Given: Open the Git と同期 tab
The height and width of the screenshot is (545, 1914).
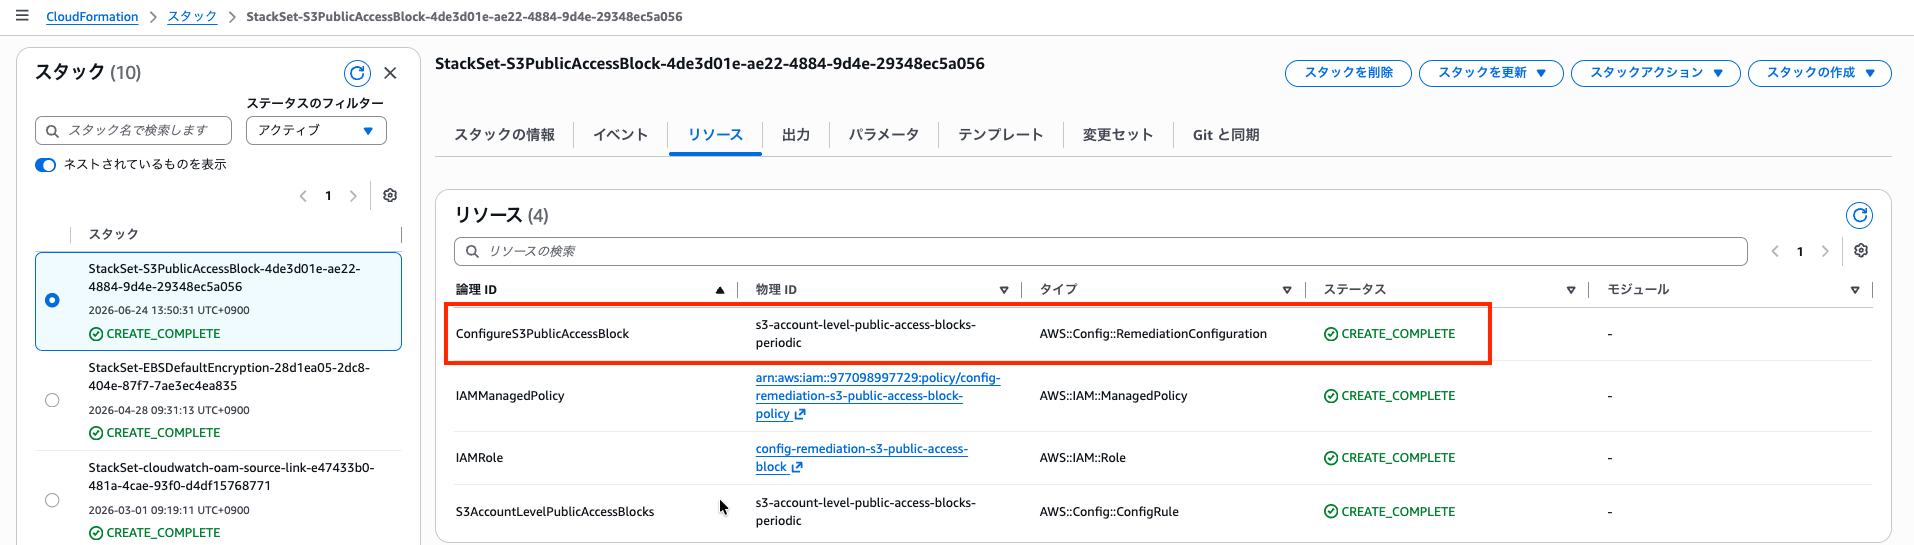Looking at the screenshot, I should click(x=1226, y=135).
